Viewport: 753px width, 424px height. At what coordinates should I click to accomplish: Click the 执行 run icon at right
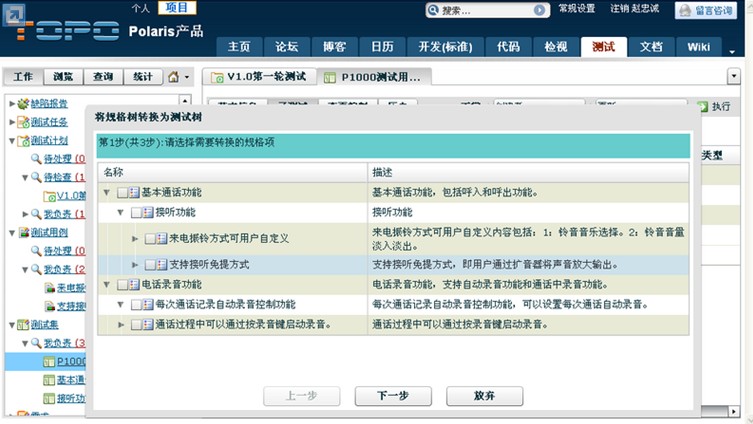coord(703,106)
